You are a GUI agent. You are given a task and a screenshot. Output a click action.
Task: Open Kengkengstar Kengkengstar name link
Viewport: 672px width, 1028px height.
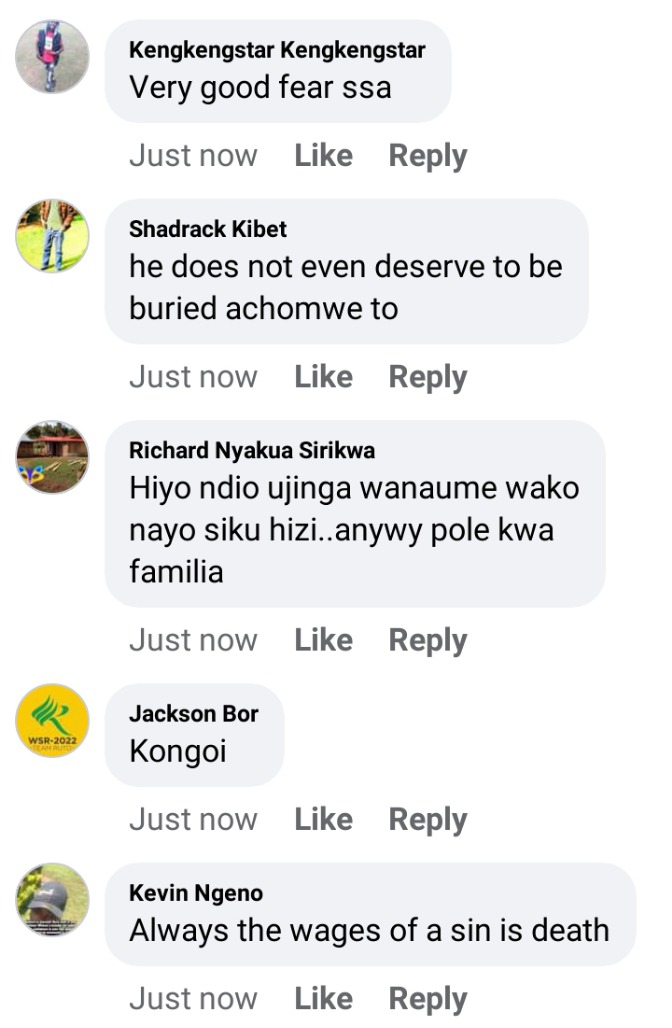pos(277,50)
